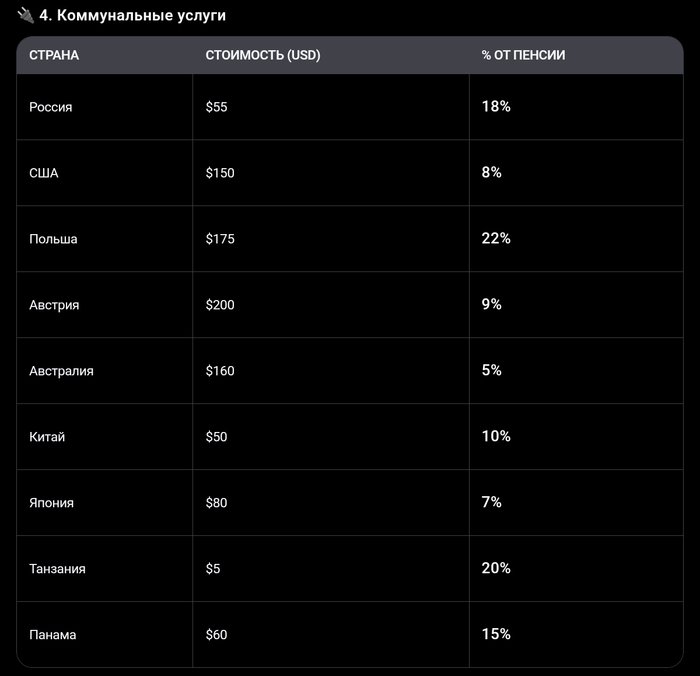Click the plug icon beside the heading

pyautogui.click(x=25, y=16)
